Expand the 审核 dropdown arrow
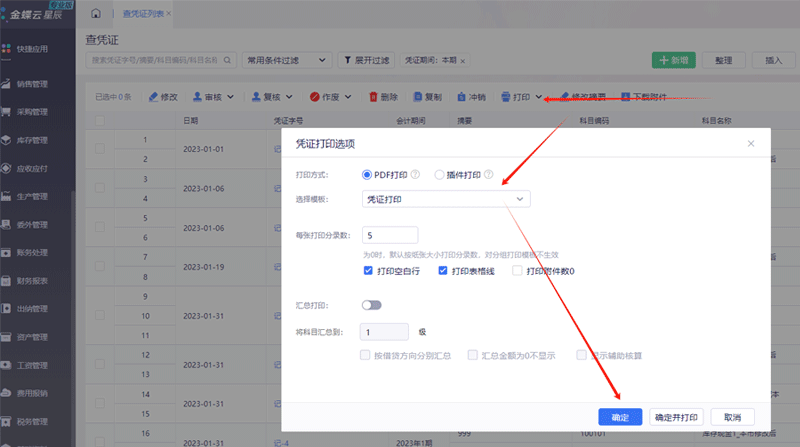 (231, 97)
